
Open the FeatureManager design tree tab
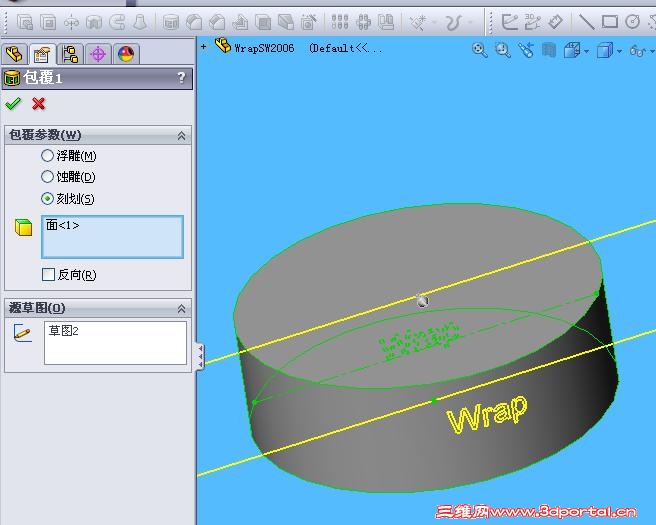click(x=15, y=54)
